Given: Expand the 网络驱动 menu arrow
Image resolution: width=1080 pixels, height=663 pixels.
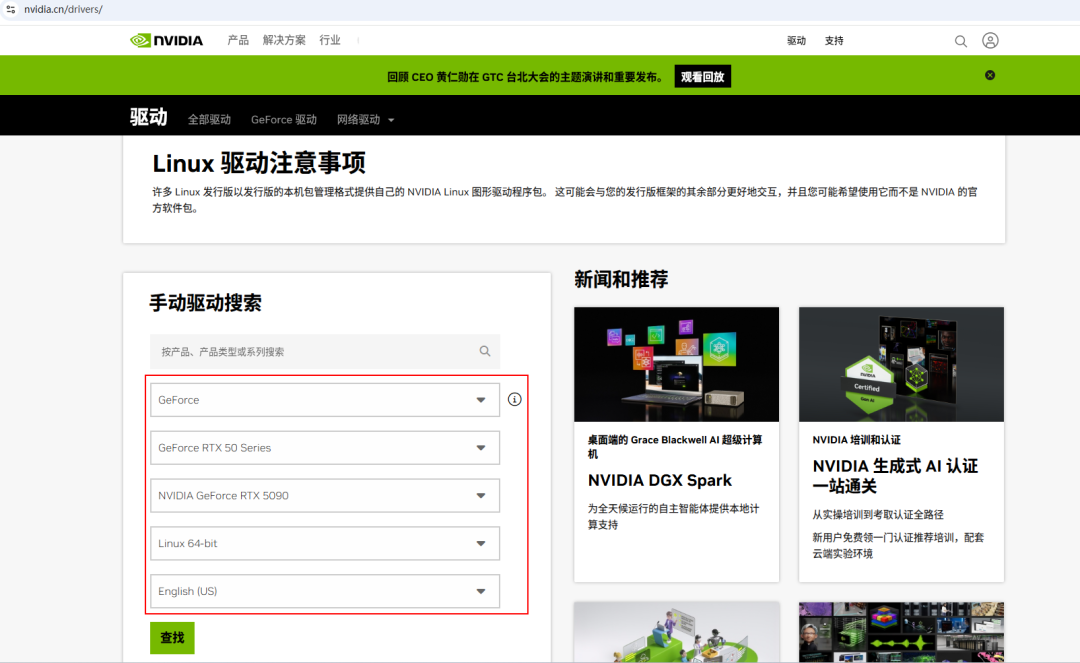Looking at the screenshot, I should 391,120.
